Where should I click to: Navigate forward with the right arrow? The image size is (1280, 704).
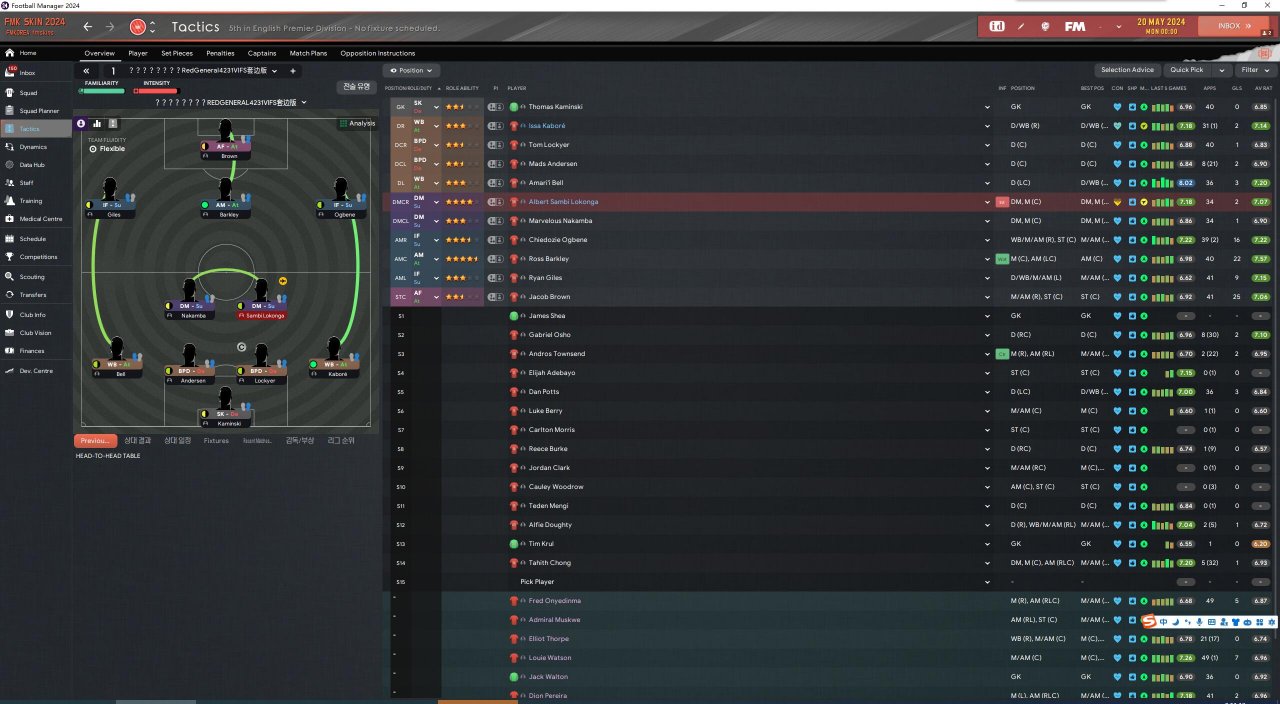pos(110,27)
